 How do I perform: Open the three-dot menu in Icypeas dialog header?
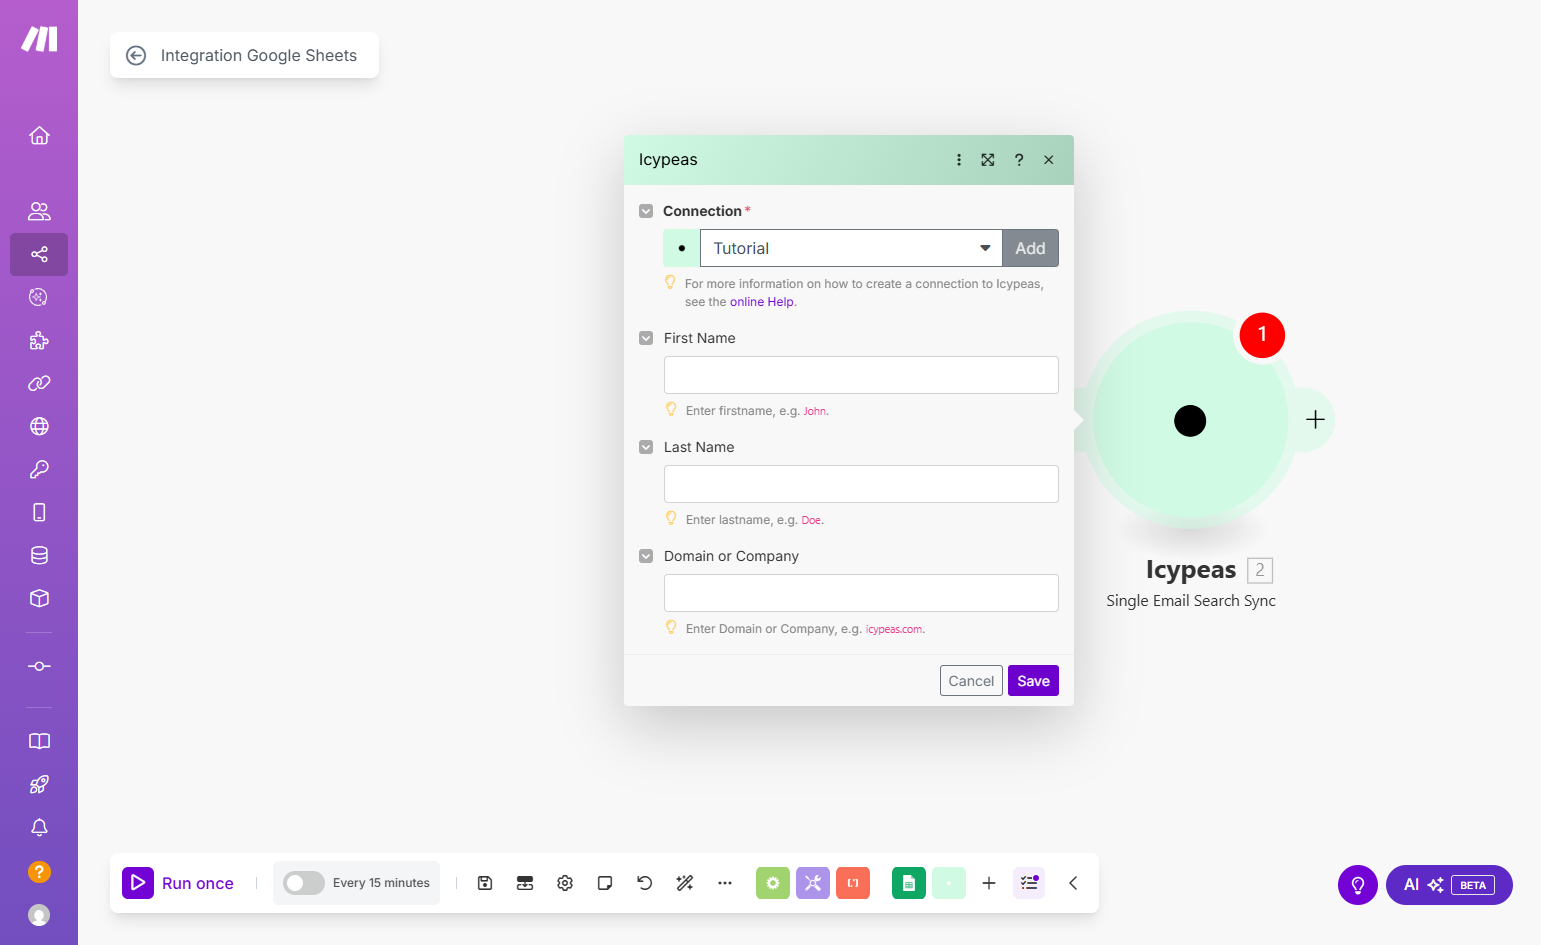click(x=958, y=160)
